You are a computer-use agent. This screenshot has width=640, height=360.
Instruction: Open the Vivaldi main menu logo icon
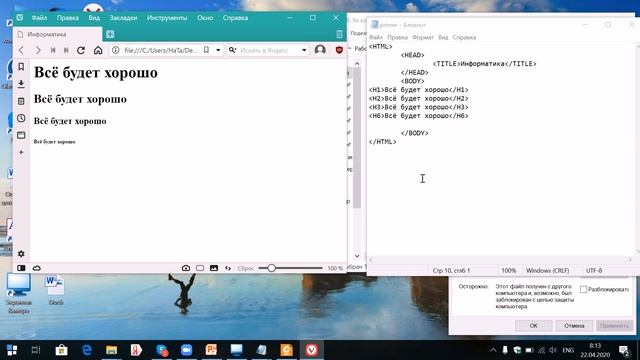tap(20, 18)
